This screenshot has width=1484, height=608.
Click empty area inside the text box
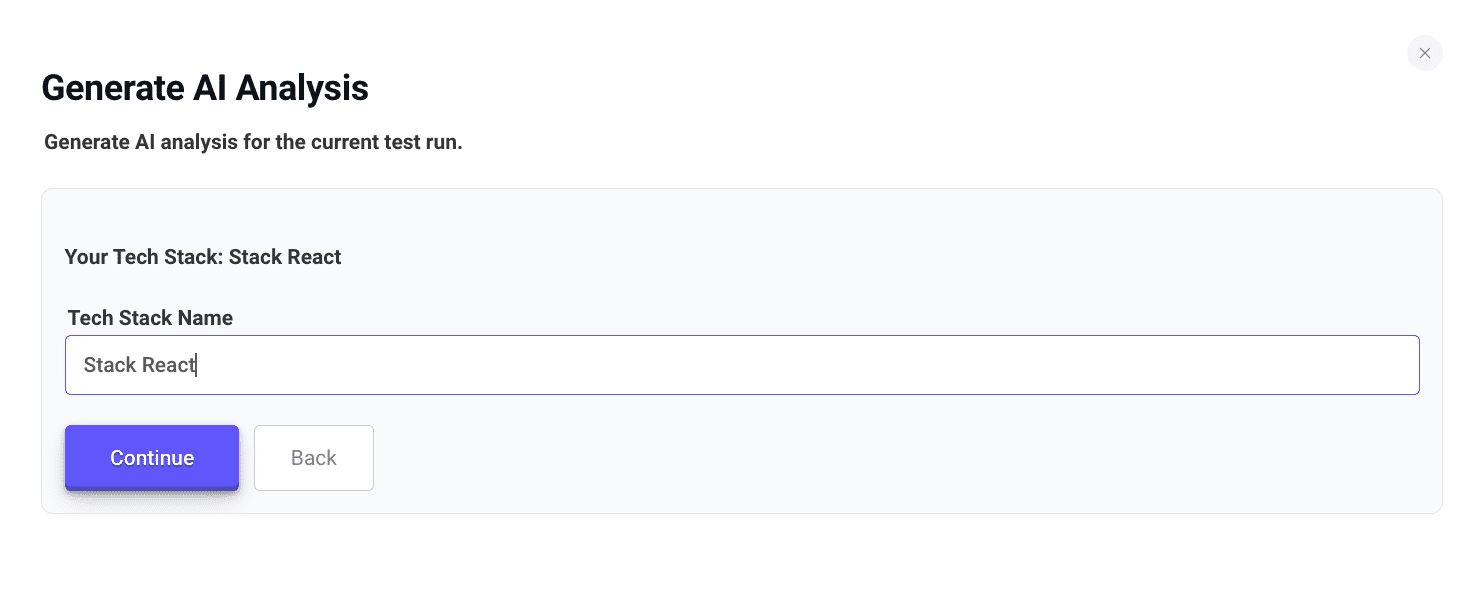tap(800, 365)
